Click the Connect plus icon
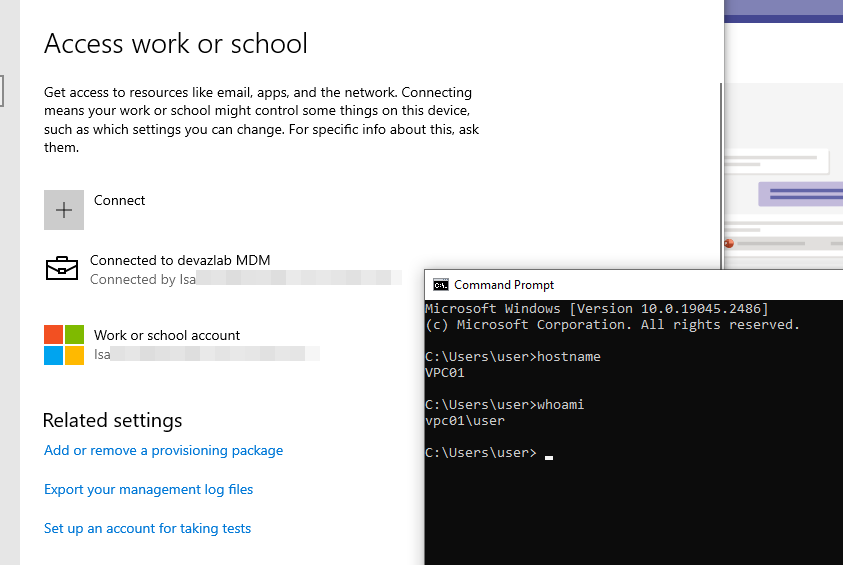 tap(64, 210)
